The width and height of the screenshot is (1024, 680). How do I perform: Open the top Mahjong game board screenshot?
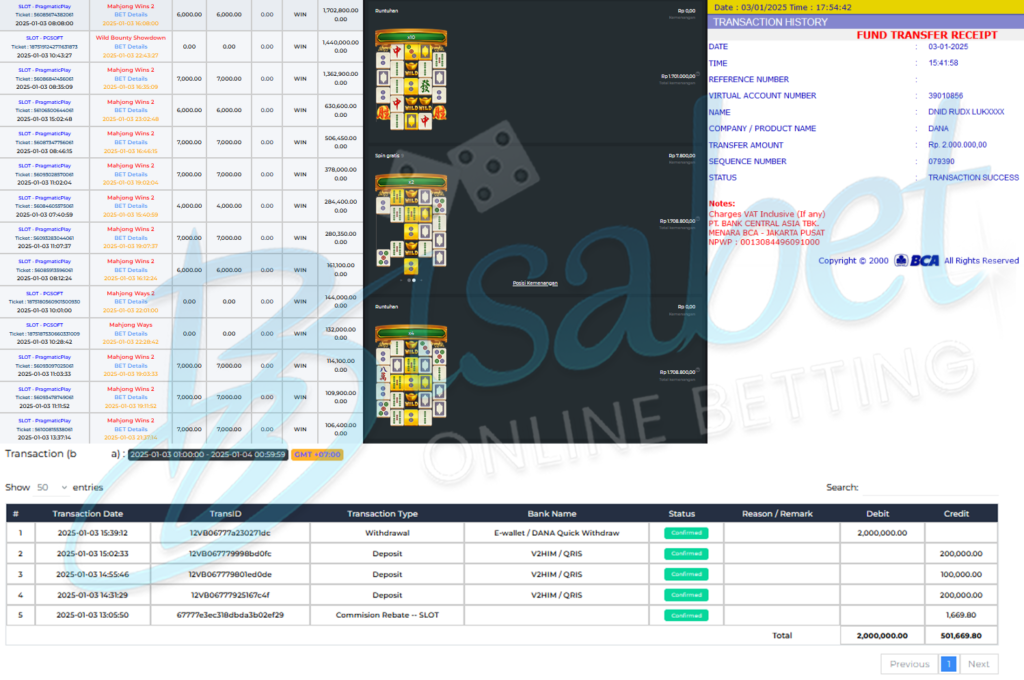411,79
